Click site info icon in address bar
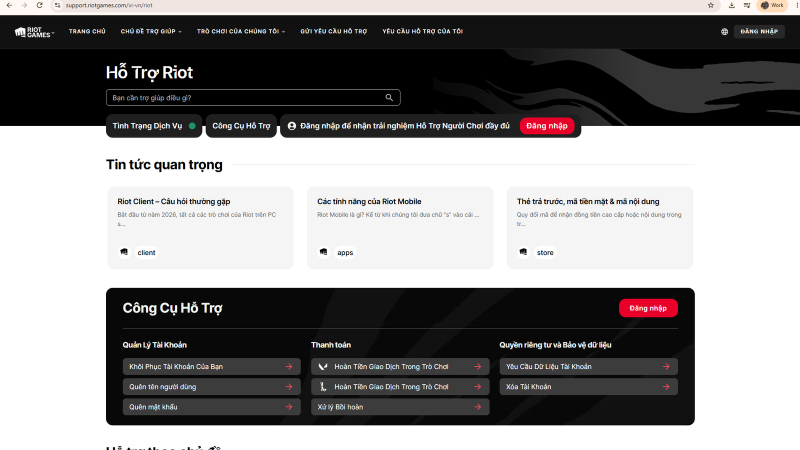This screenshot has width=800, height=450. point(58,5)
